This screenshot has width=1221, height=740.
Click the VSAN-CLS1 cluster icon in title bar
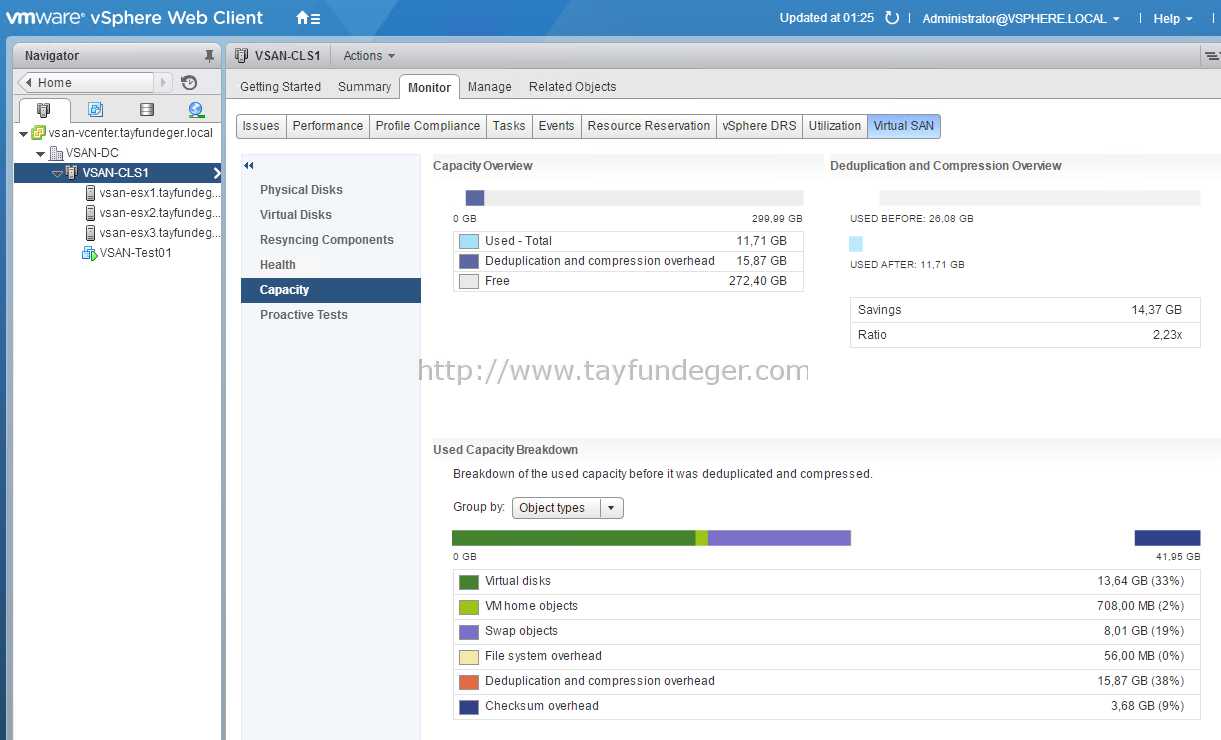[x=242, y=56]
